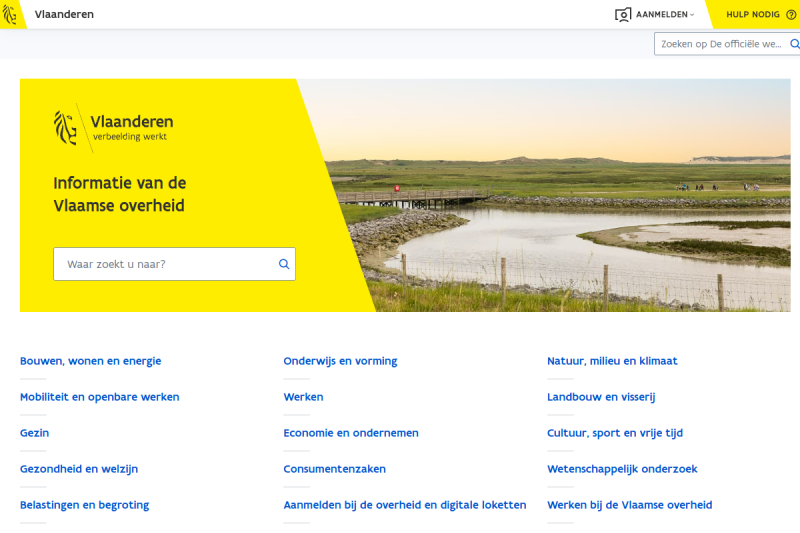The height and width of the screenshot is (533, 800).
Task: Click the Hulp nodig question mark icon
Action: 791,15
